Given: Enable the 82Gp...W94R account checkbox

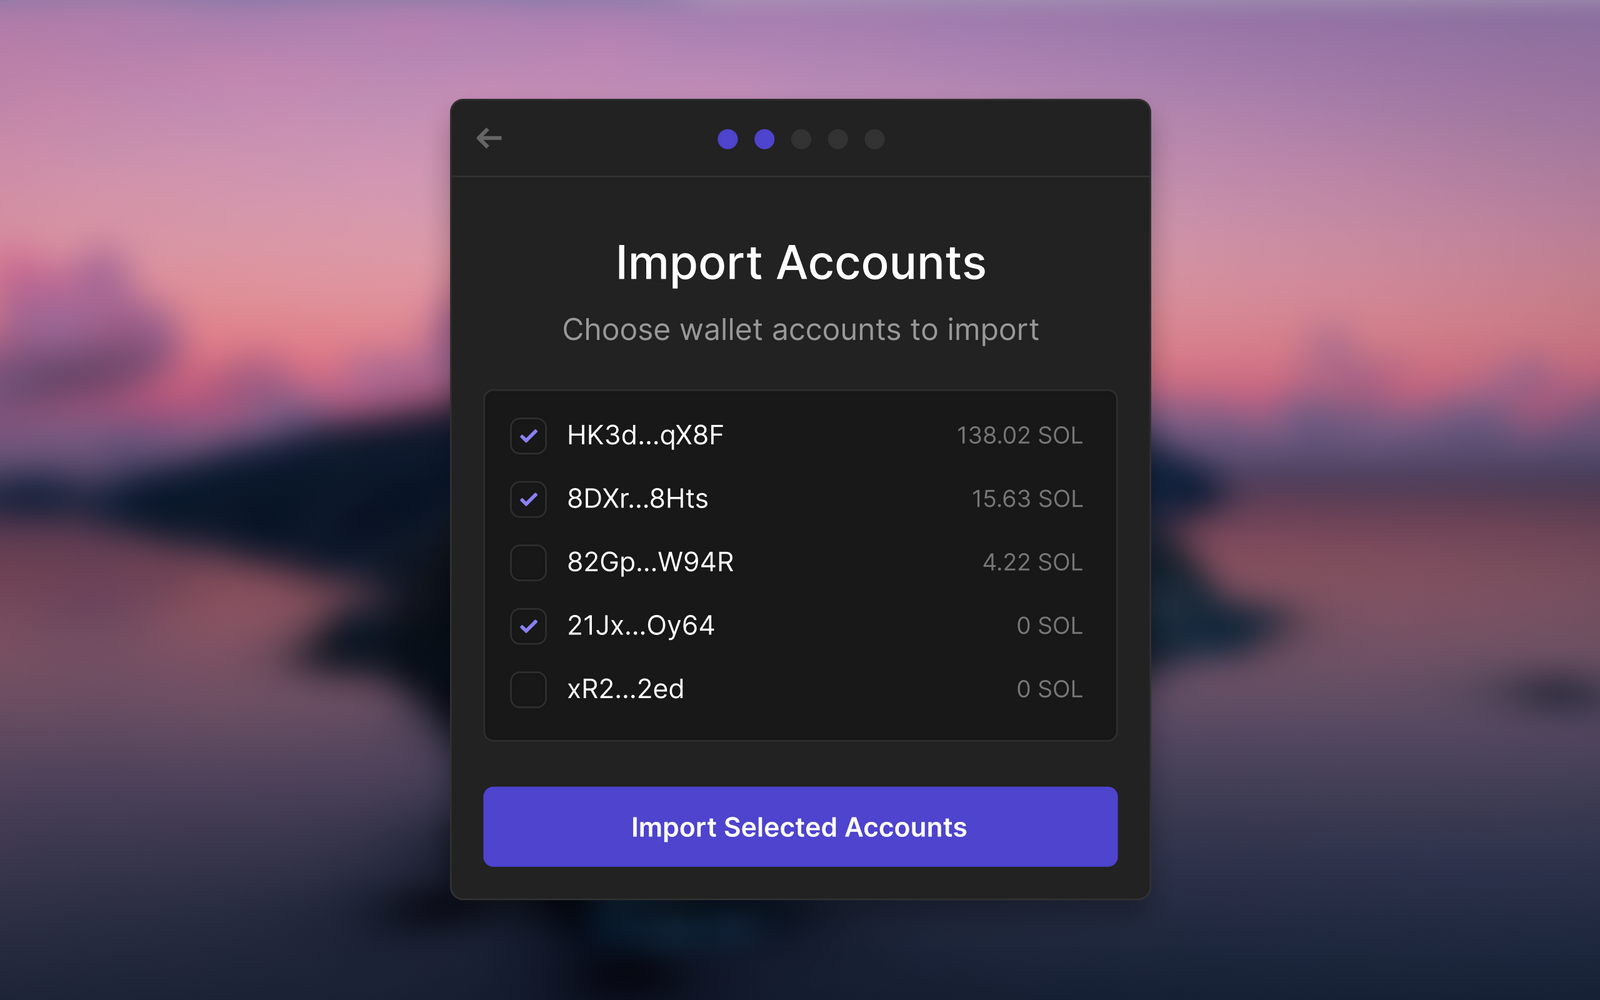Looking at the screenshot, I should coord(528,563).
